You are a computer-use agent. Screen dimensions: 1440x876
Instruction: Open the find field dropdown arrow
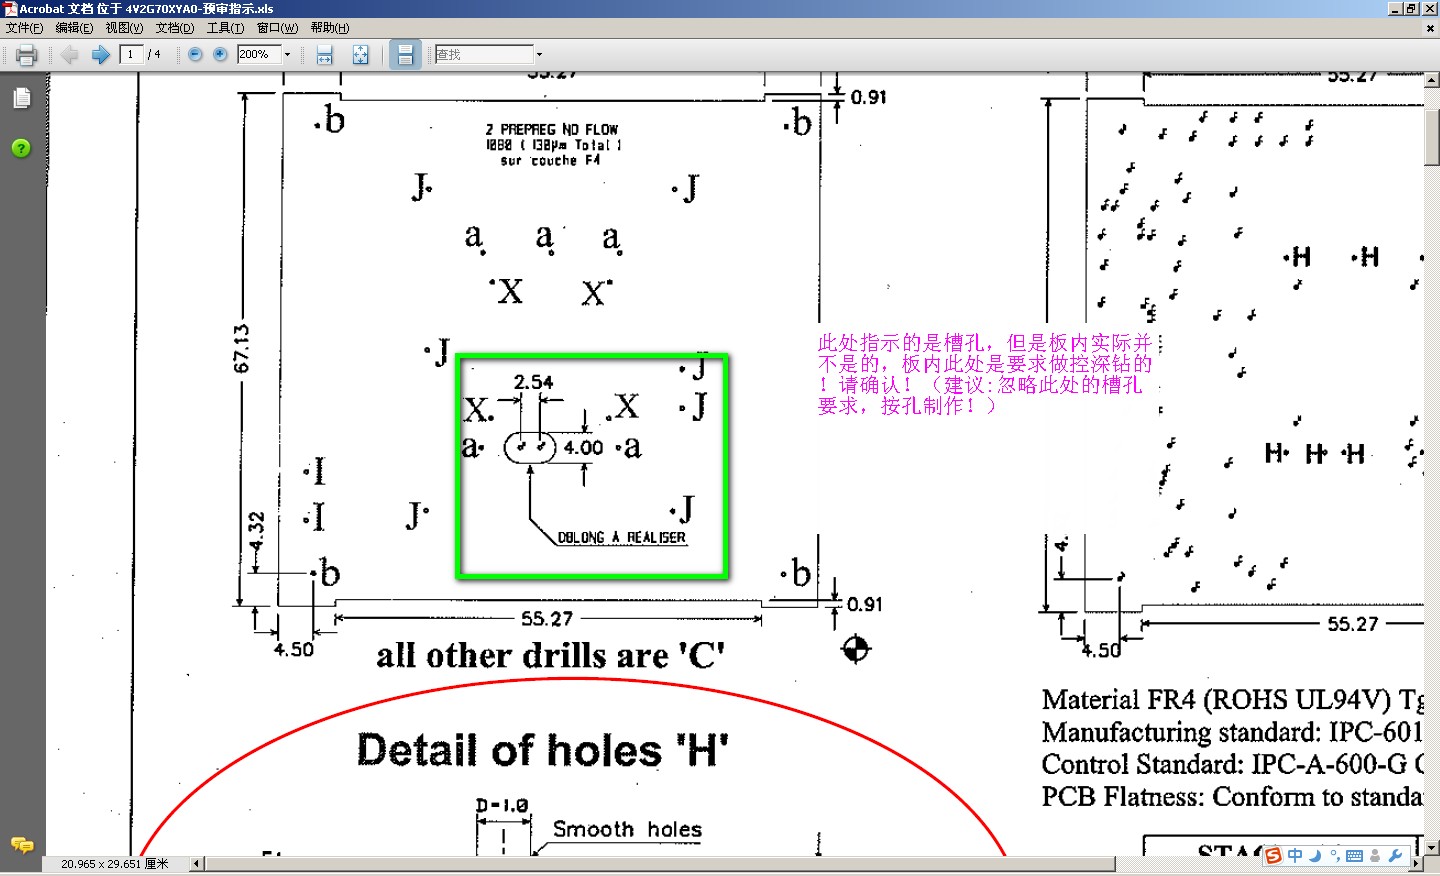(x=539, y=55)
